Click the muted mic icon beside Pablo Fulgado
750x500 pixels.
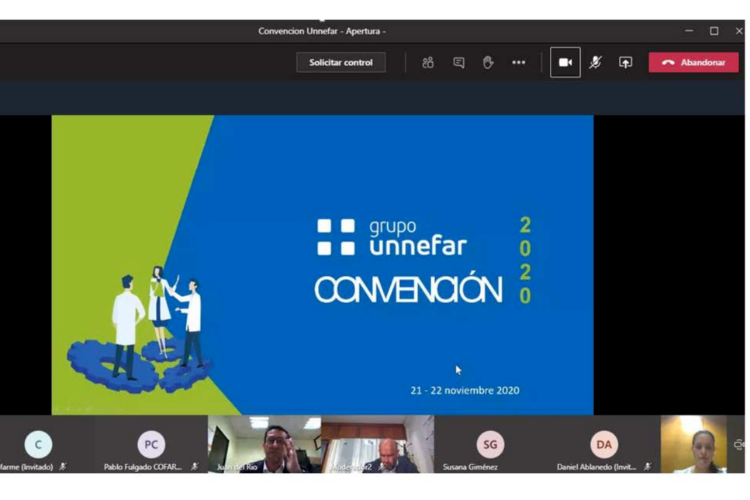point(195,467)
